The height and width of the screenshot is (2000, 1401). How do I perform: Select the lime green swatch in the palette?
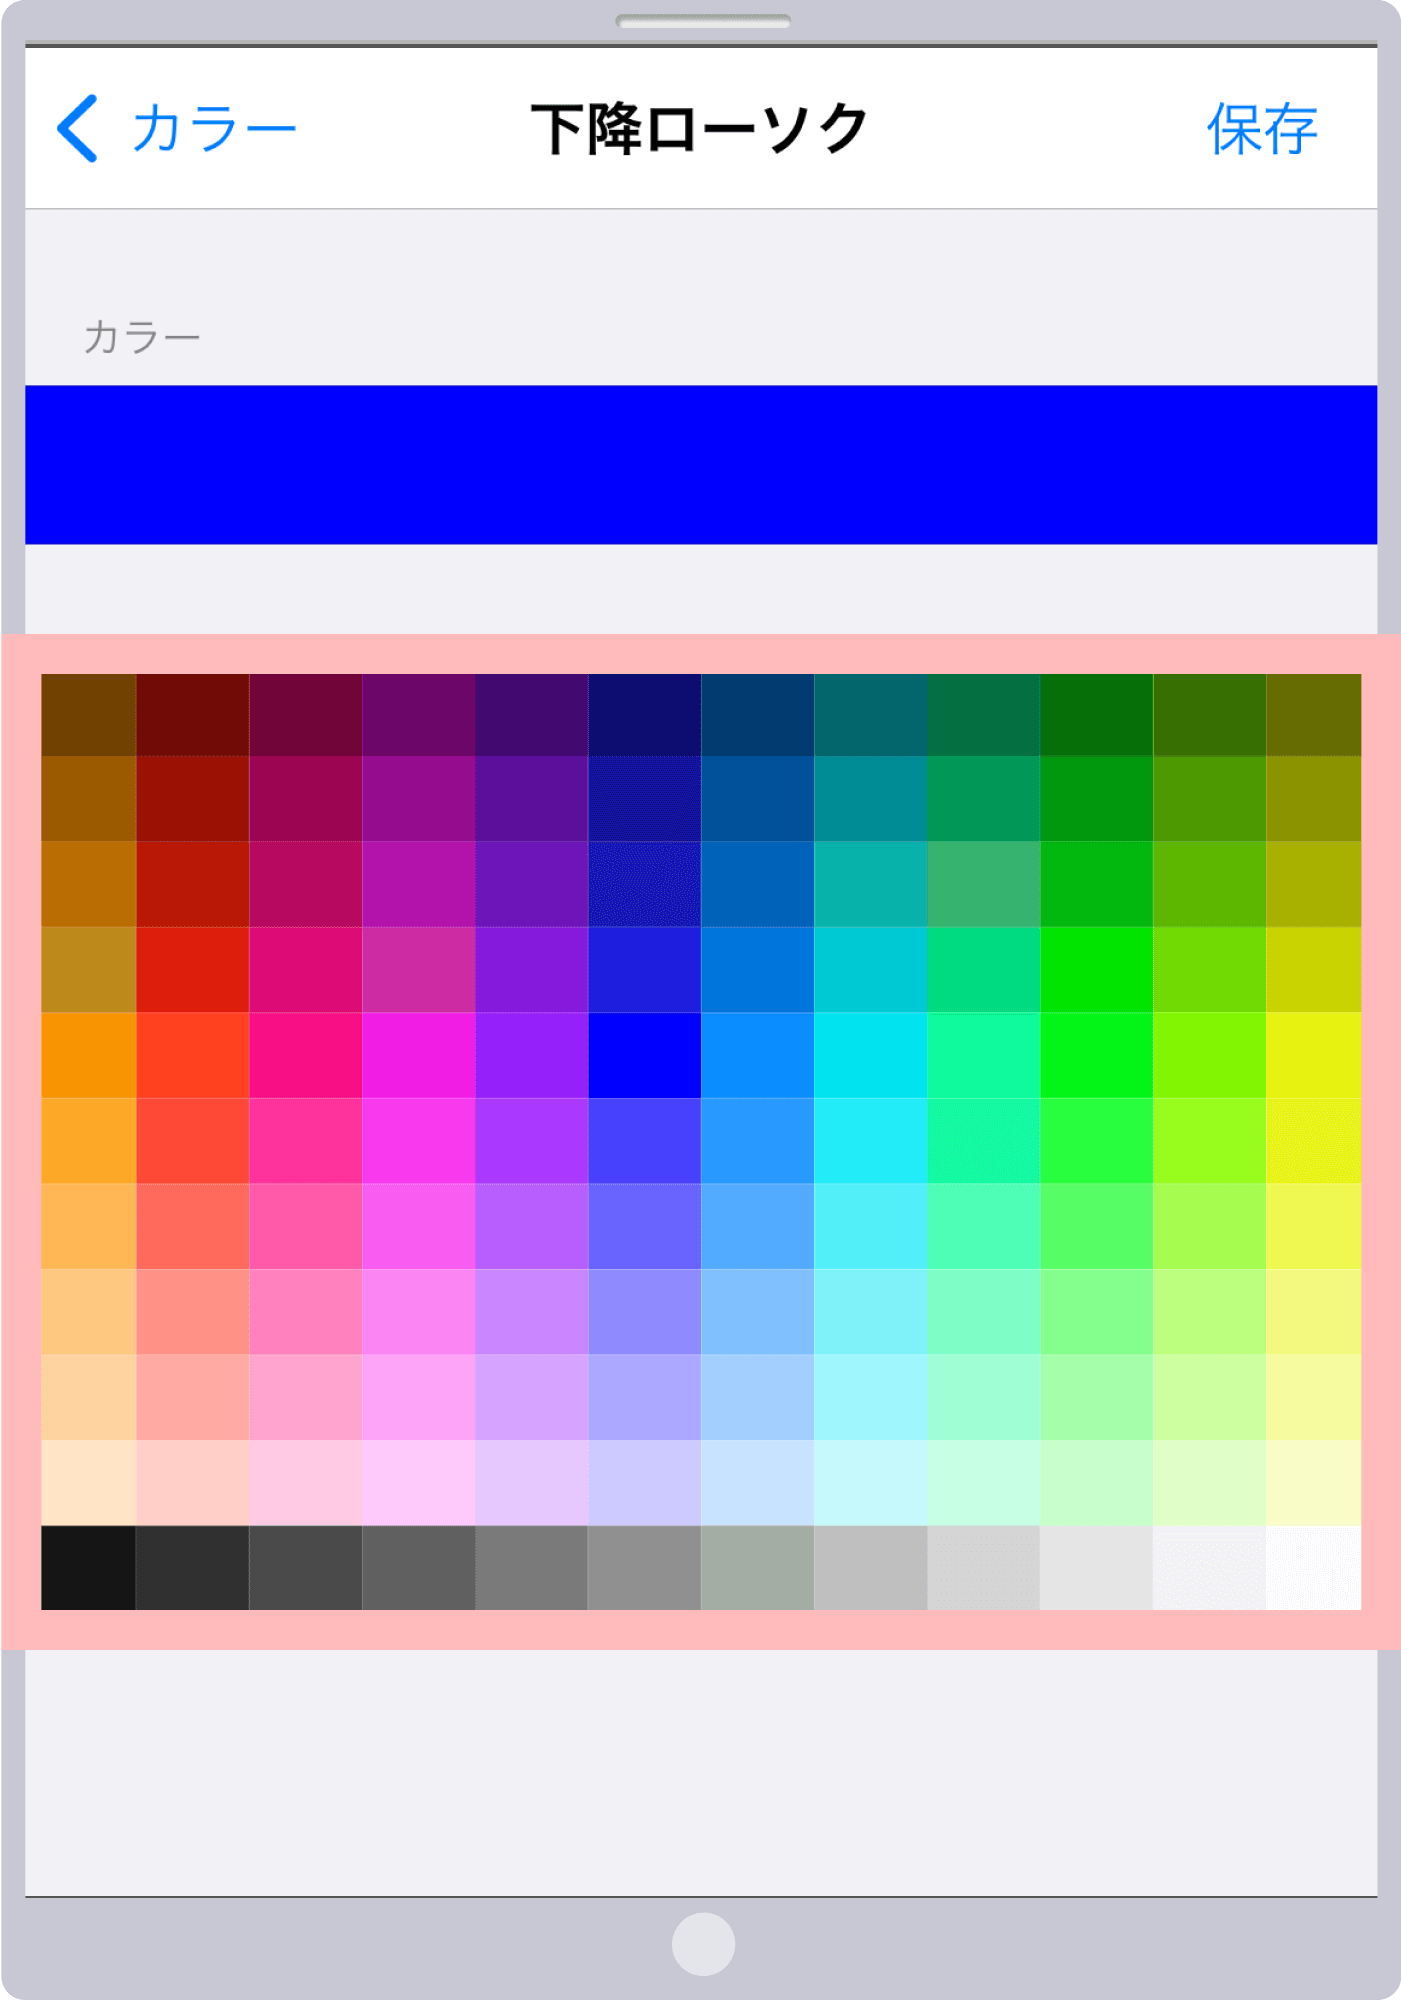pyautogui.click(x=1209, y=1055)
